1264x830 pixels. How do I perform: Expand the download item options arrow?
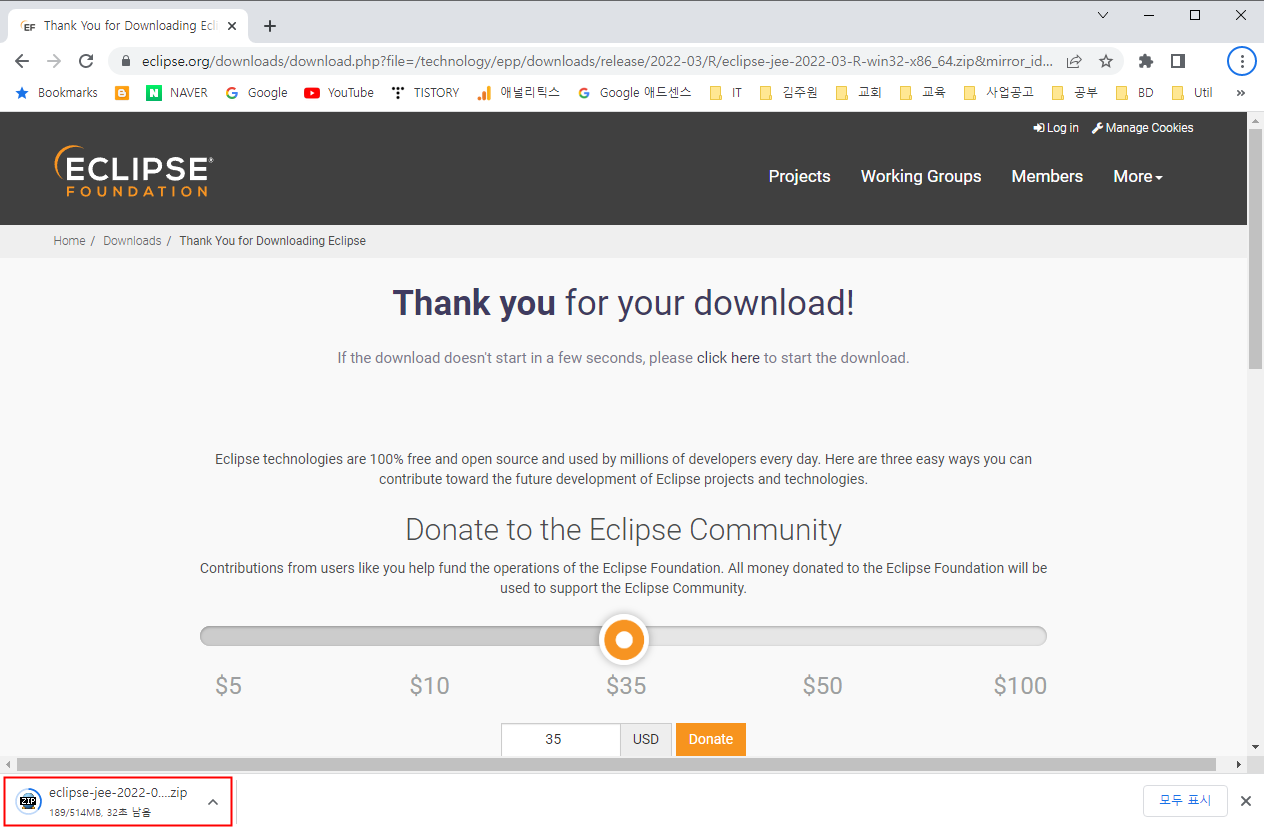pyautogui.click(x=213, y=801)
